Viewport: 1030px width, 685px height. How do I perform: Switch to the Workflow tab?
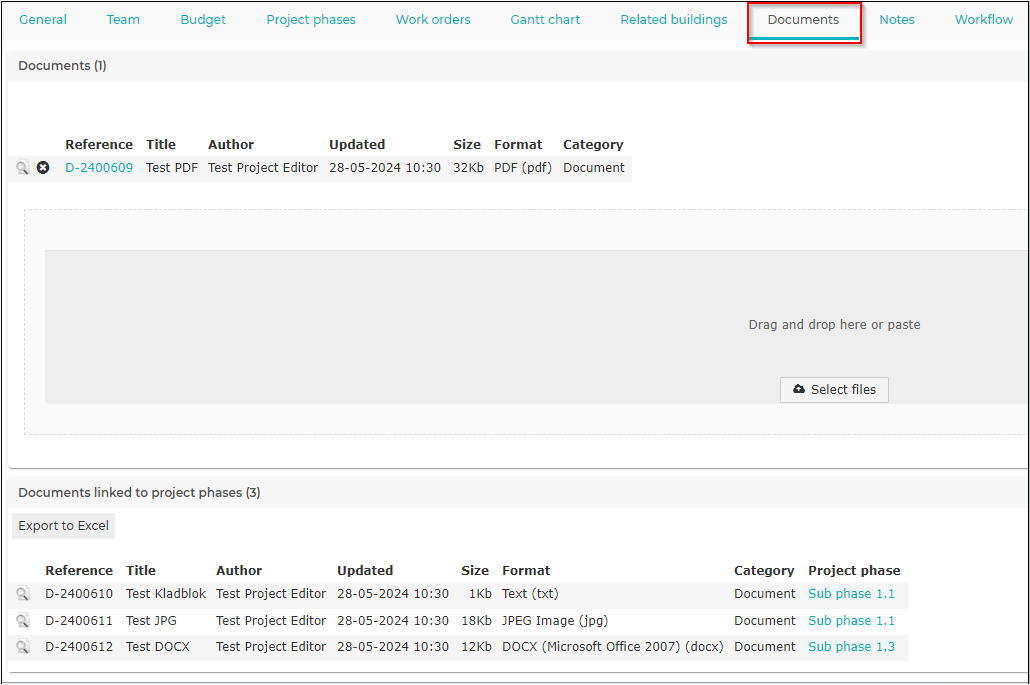(x=983, y=20)
